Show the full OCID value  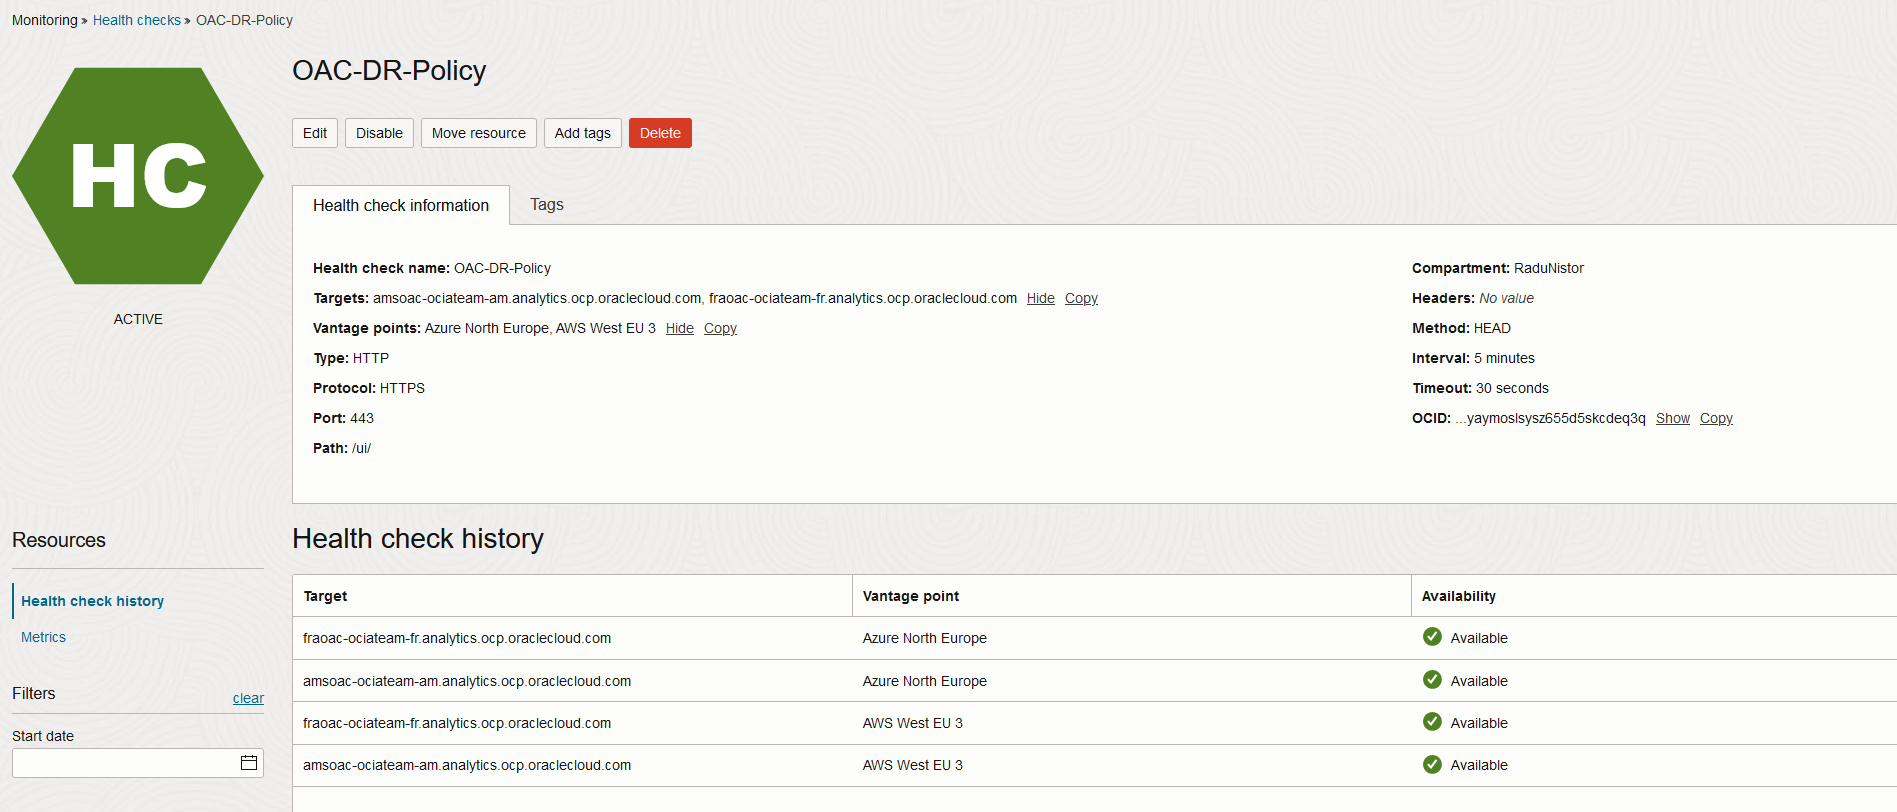click(x=1672, y=419)
